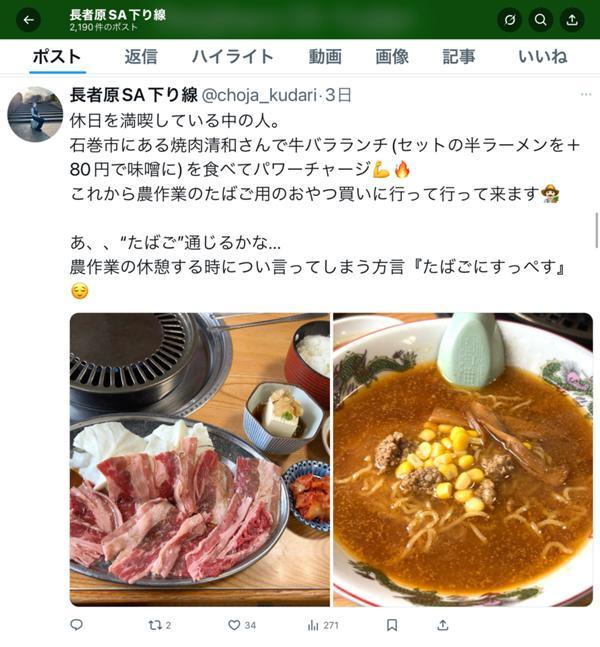Tap the share profile icon in header
Viewport: 600px width, 647px height.
coord(572,20)
